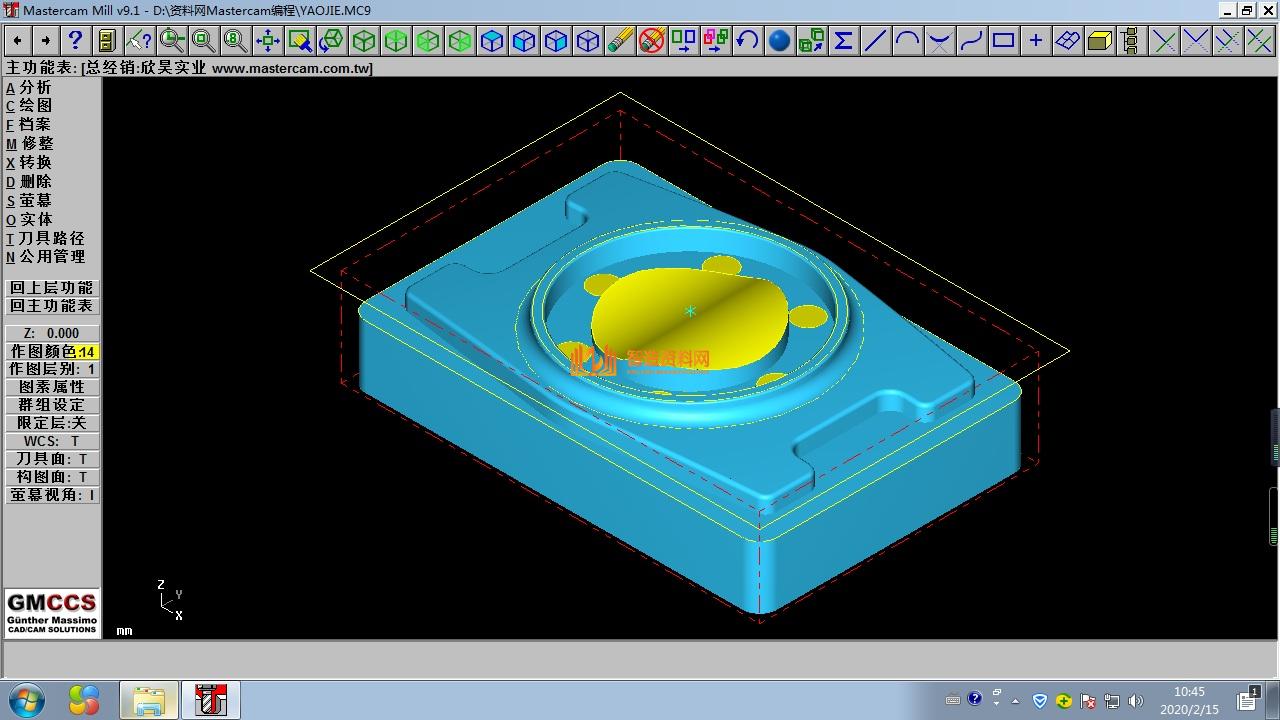
Task: Select the Zoom window magnifier tool
Action: [x=172, y=40]
